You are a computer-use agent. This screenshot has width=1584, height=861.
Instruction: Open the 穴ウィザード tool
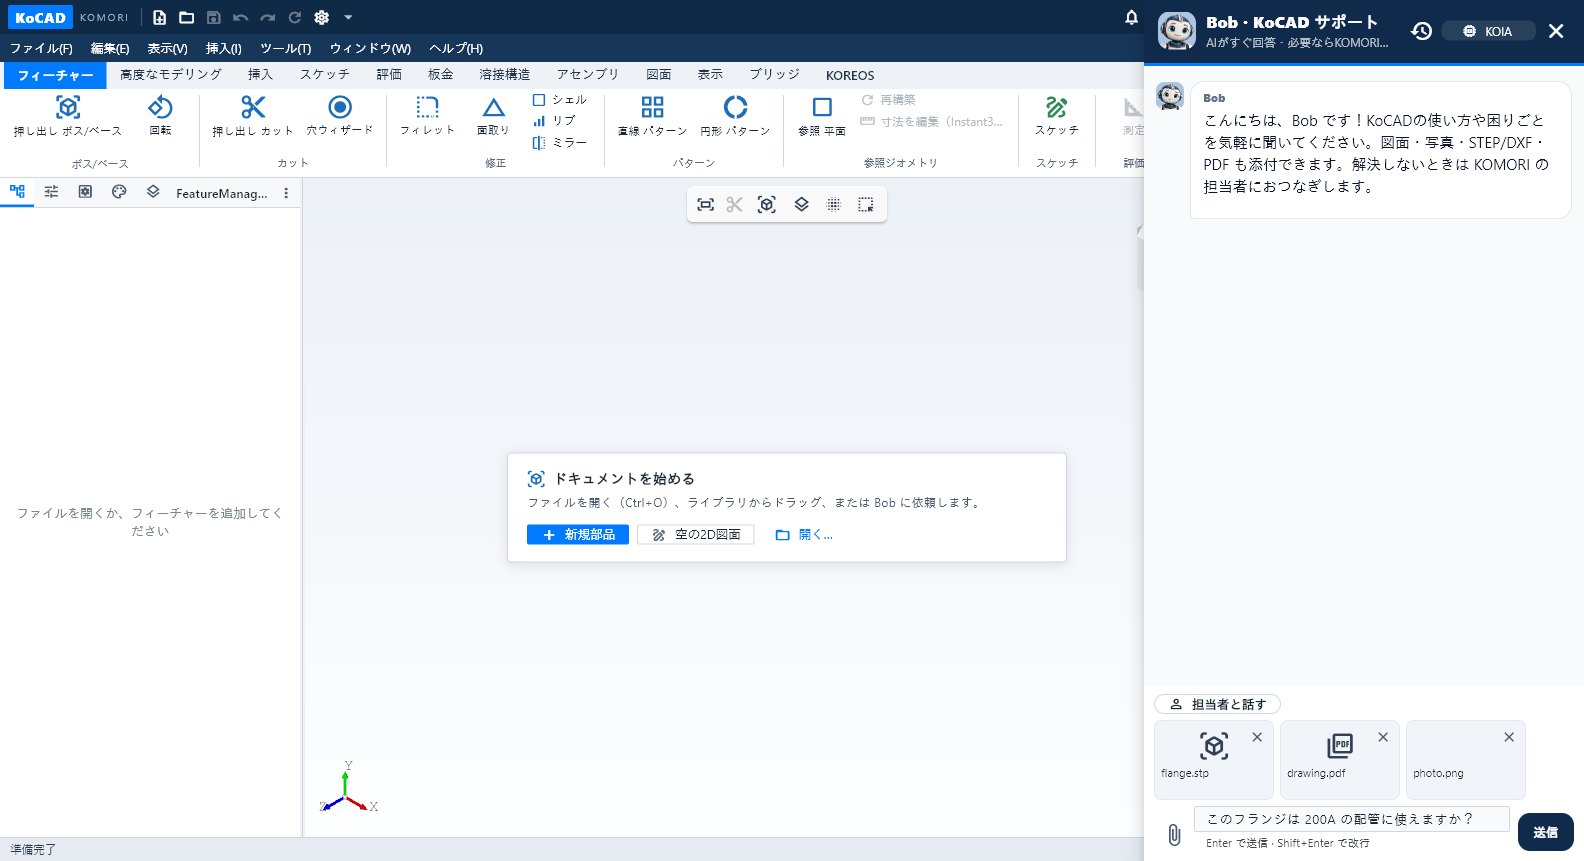(340, 116)
